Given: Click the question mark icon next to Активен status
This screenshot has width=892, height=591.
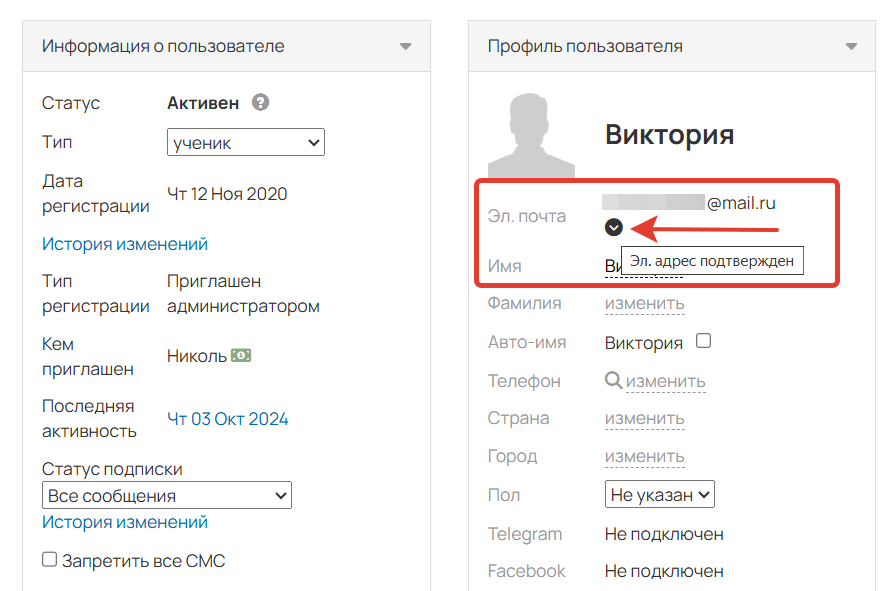Looking at the screenshot, I should (x=260, y=101).
